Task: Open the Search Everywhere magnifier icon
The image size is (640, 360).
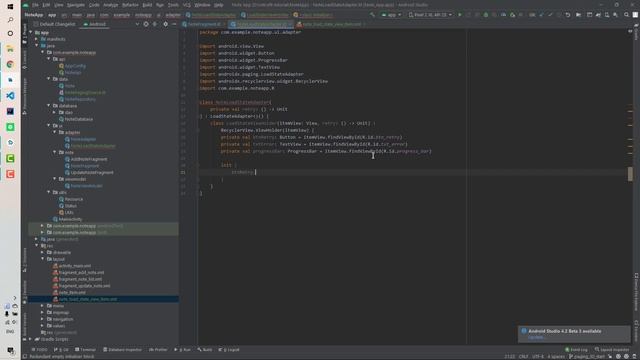Action: [x=627, y=15]
